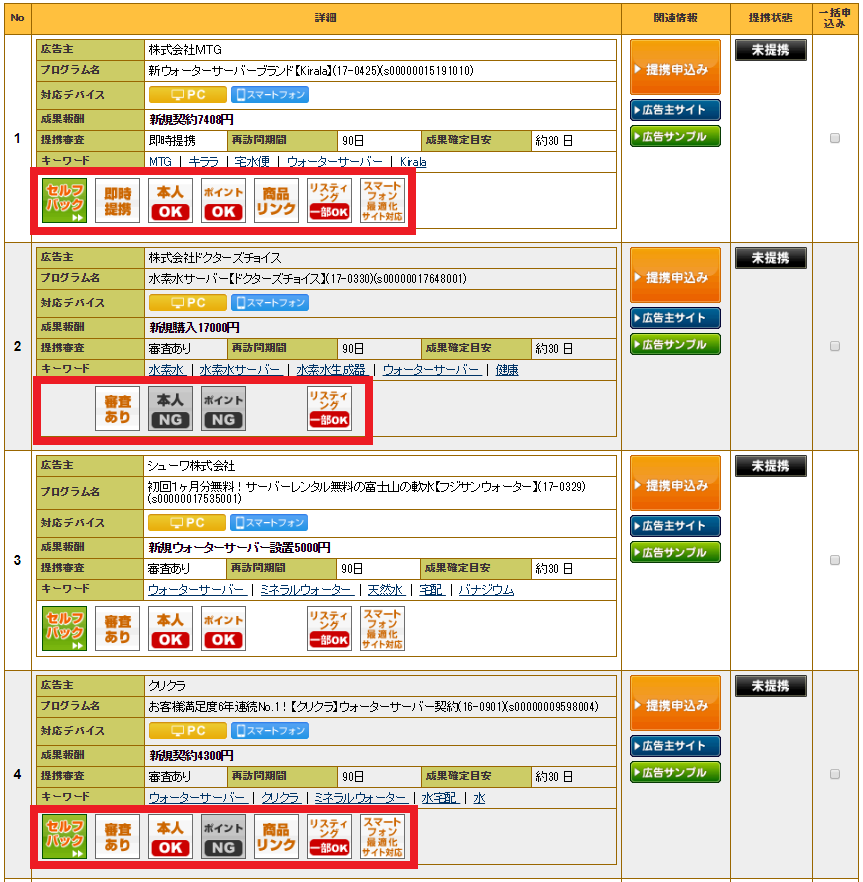Viewport: 863px width, 882px height.
Task: Click 本人NG badge in ドクターズチョイス row
Action: tap(170, 408)
